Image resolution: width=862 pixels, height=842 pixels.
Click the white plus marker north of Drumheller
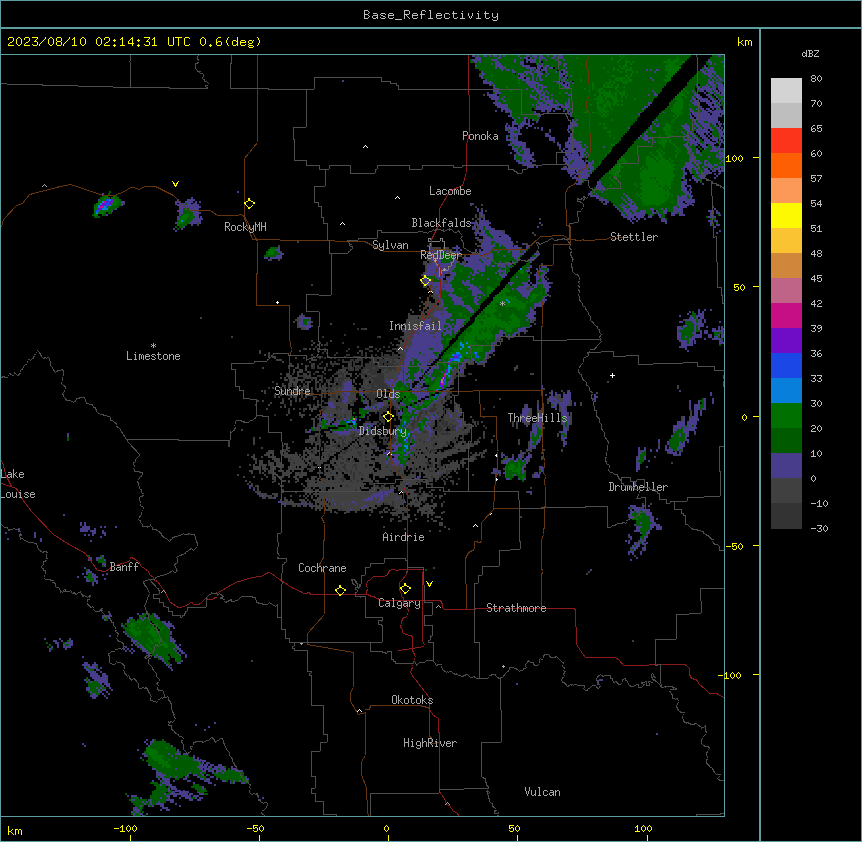612,375
